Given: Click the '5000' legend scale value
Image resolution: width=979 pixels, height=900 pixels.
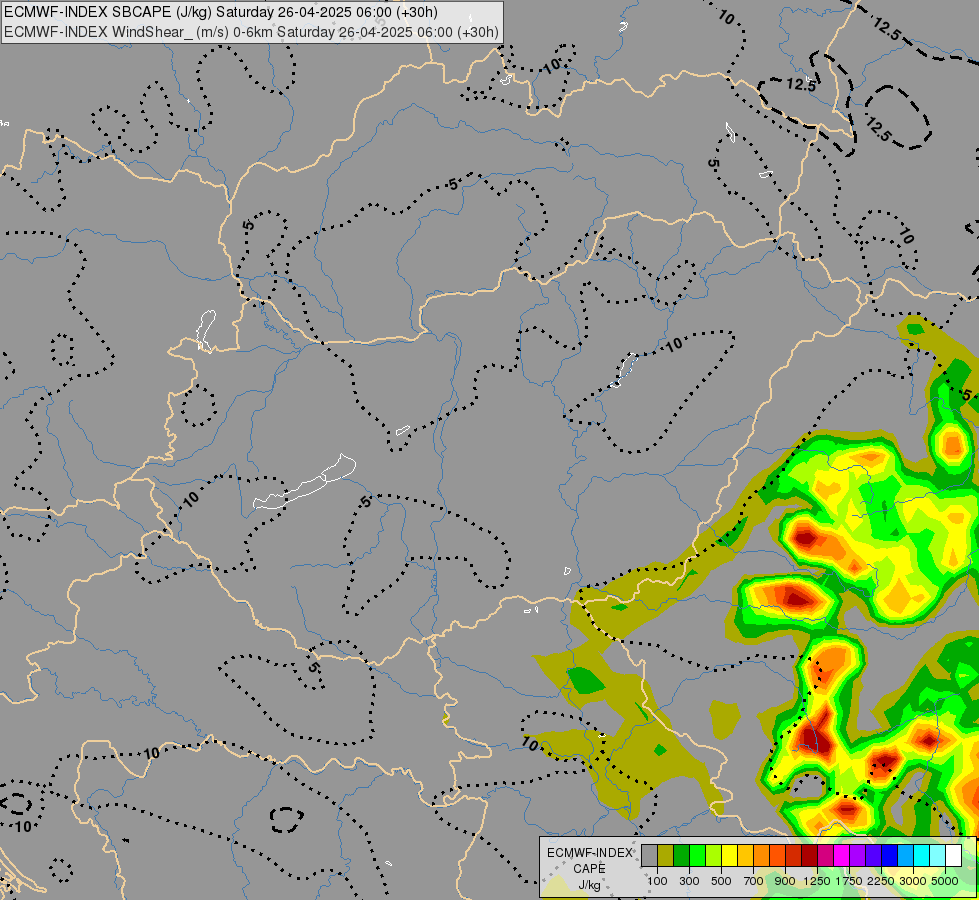Looking at the screenshot, I should [x=945, y=881].
